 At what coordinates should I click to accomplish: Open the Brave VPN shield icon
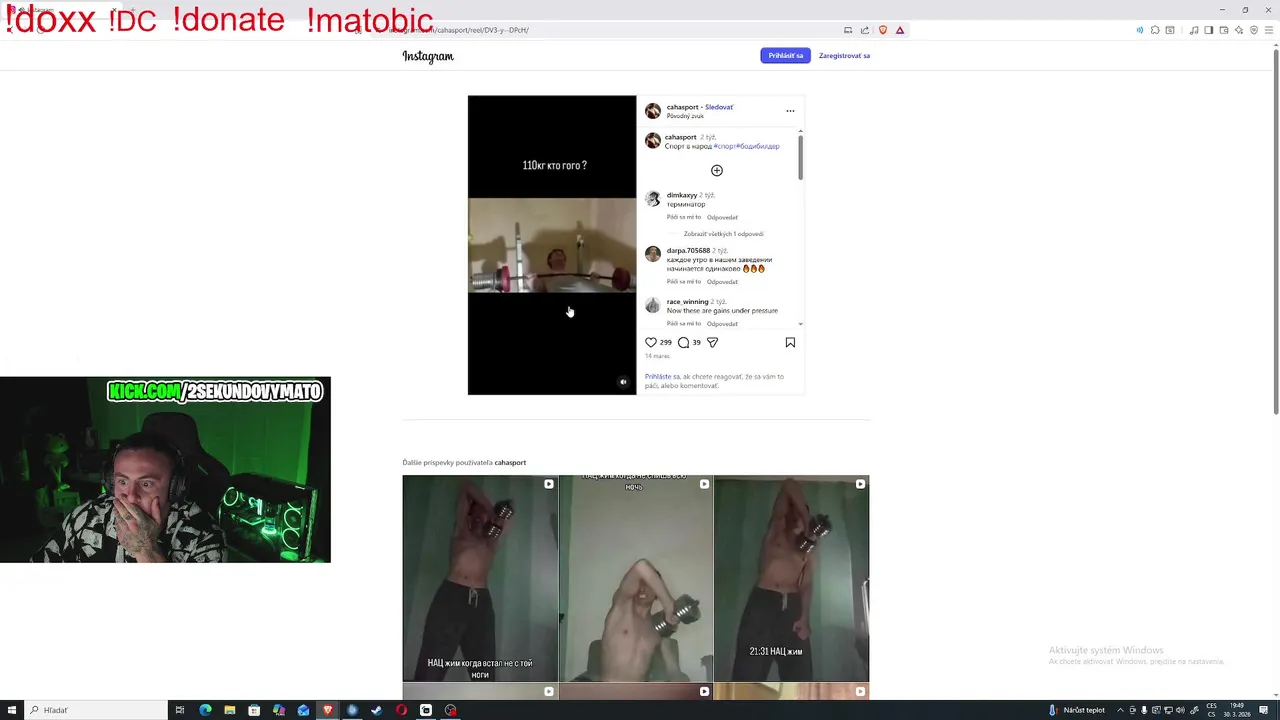(x=1254, y=30)
